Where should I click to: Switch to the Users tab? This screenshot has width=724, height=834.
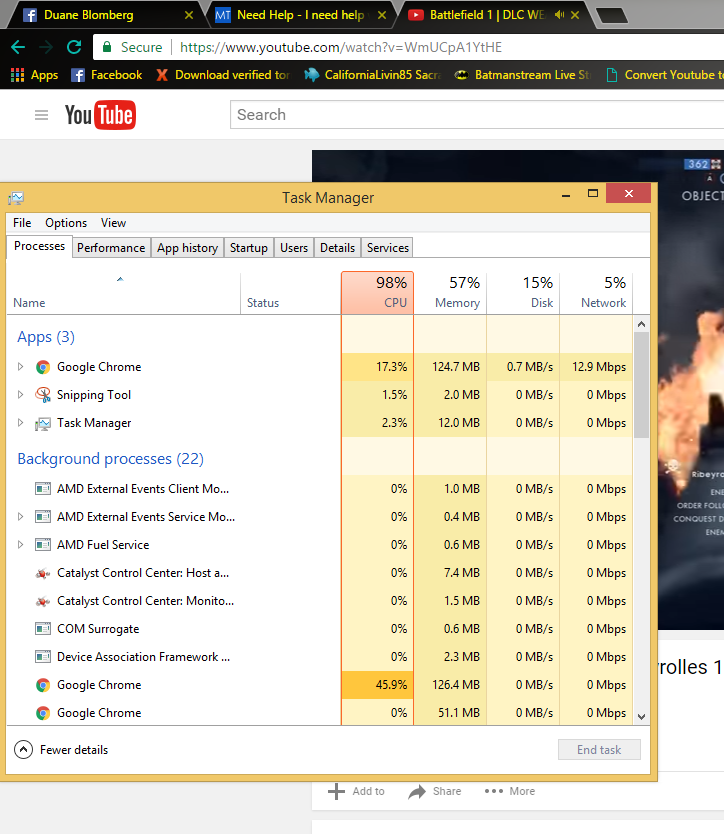pyautogui.click(x=294, y=248)
